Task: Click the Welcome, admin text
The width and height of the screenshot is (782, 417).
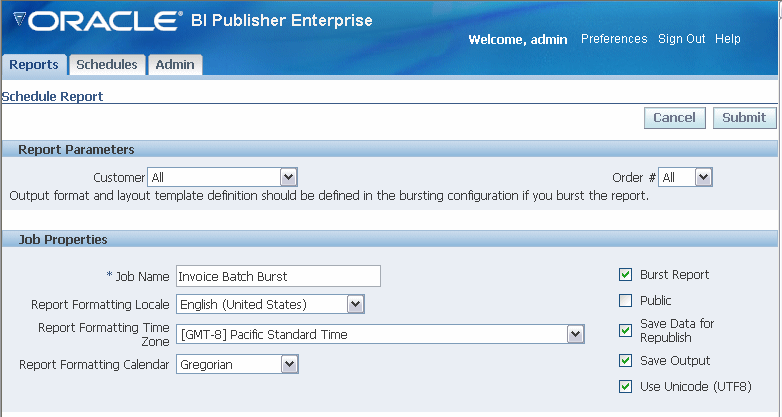Action: pos(518,39)
